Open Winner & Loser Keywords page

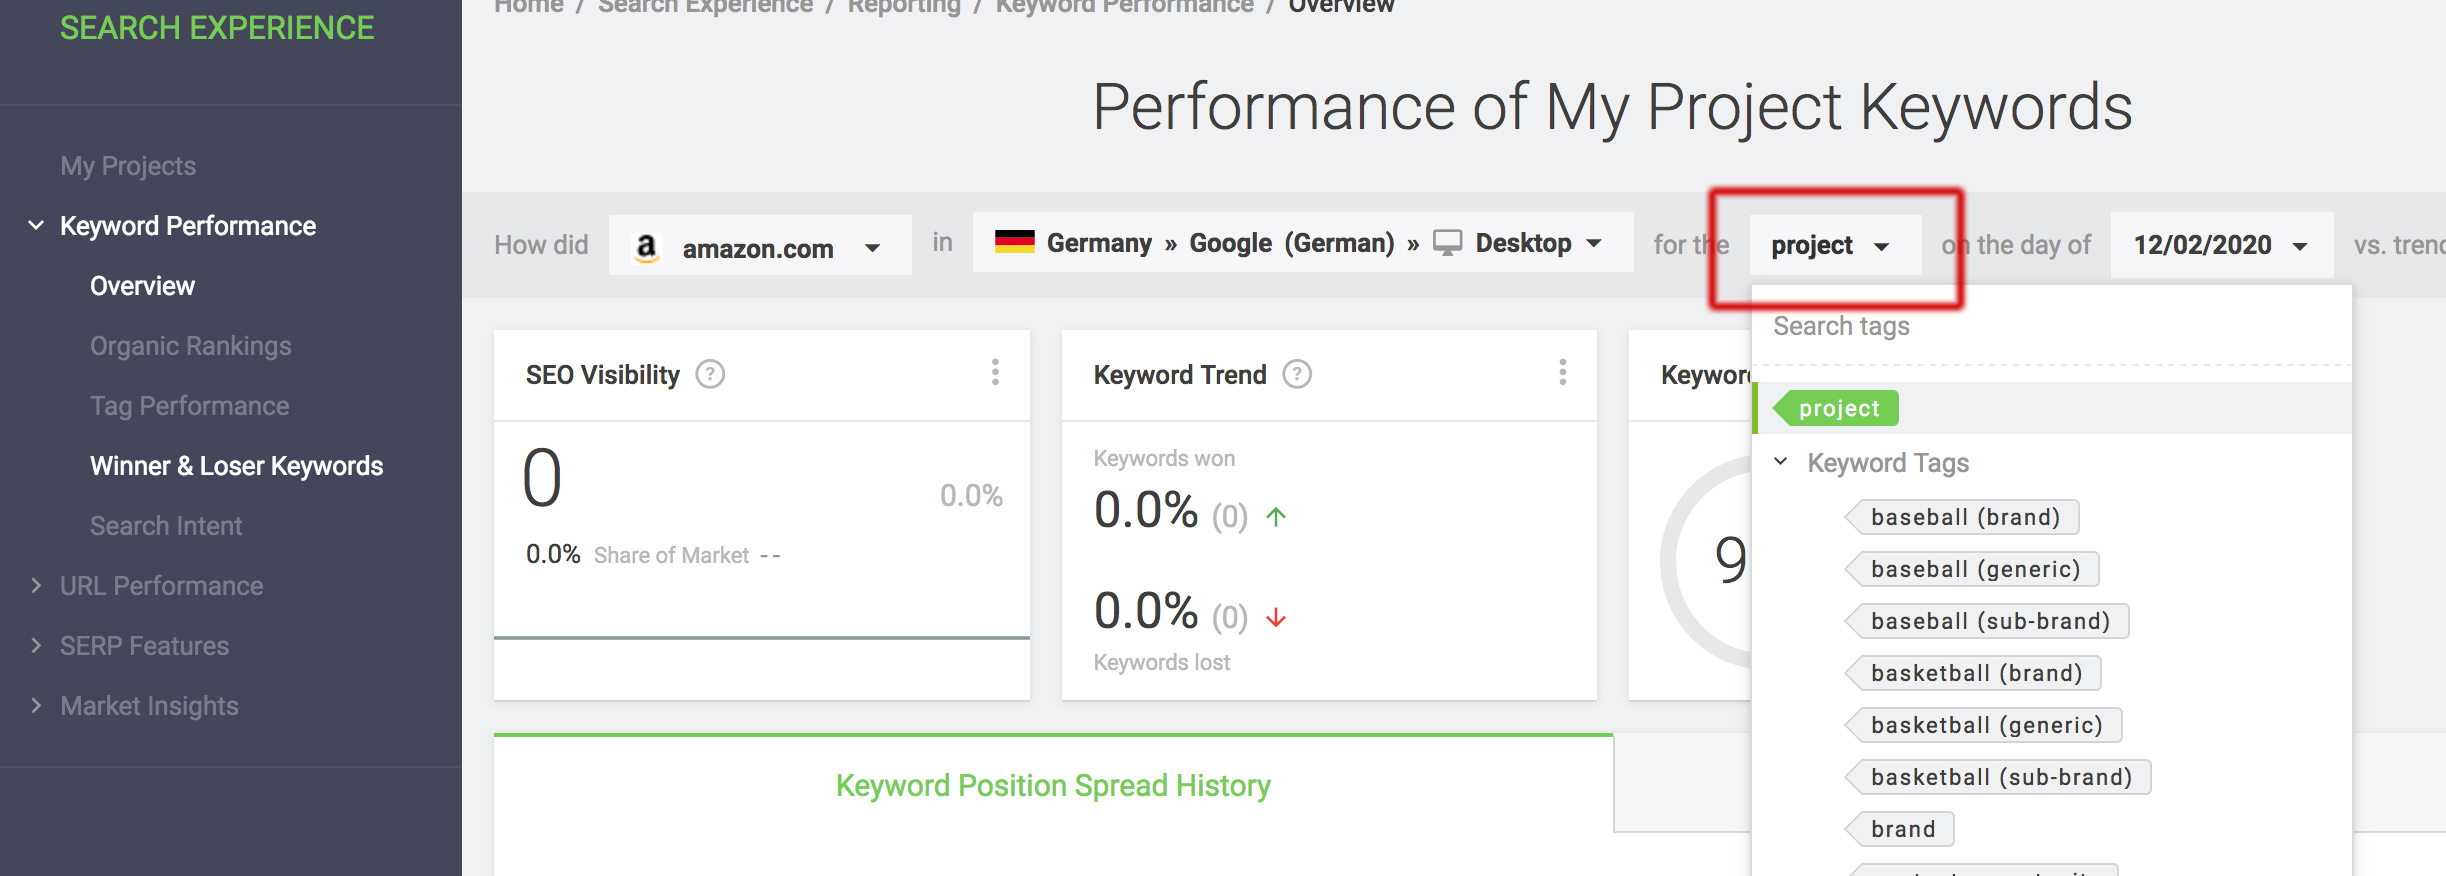[236, 466]
